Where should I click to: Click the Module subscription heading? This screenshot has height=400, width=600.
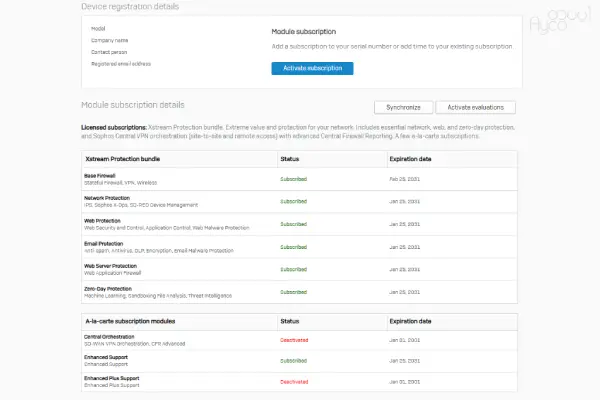(x=304, y=32)
